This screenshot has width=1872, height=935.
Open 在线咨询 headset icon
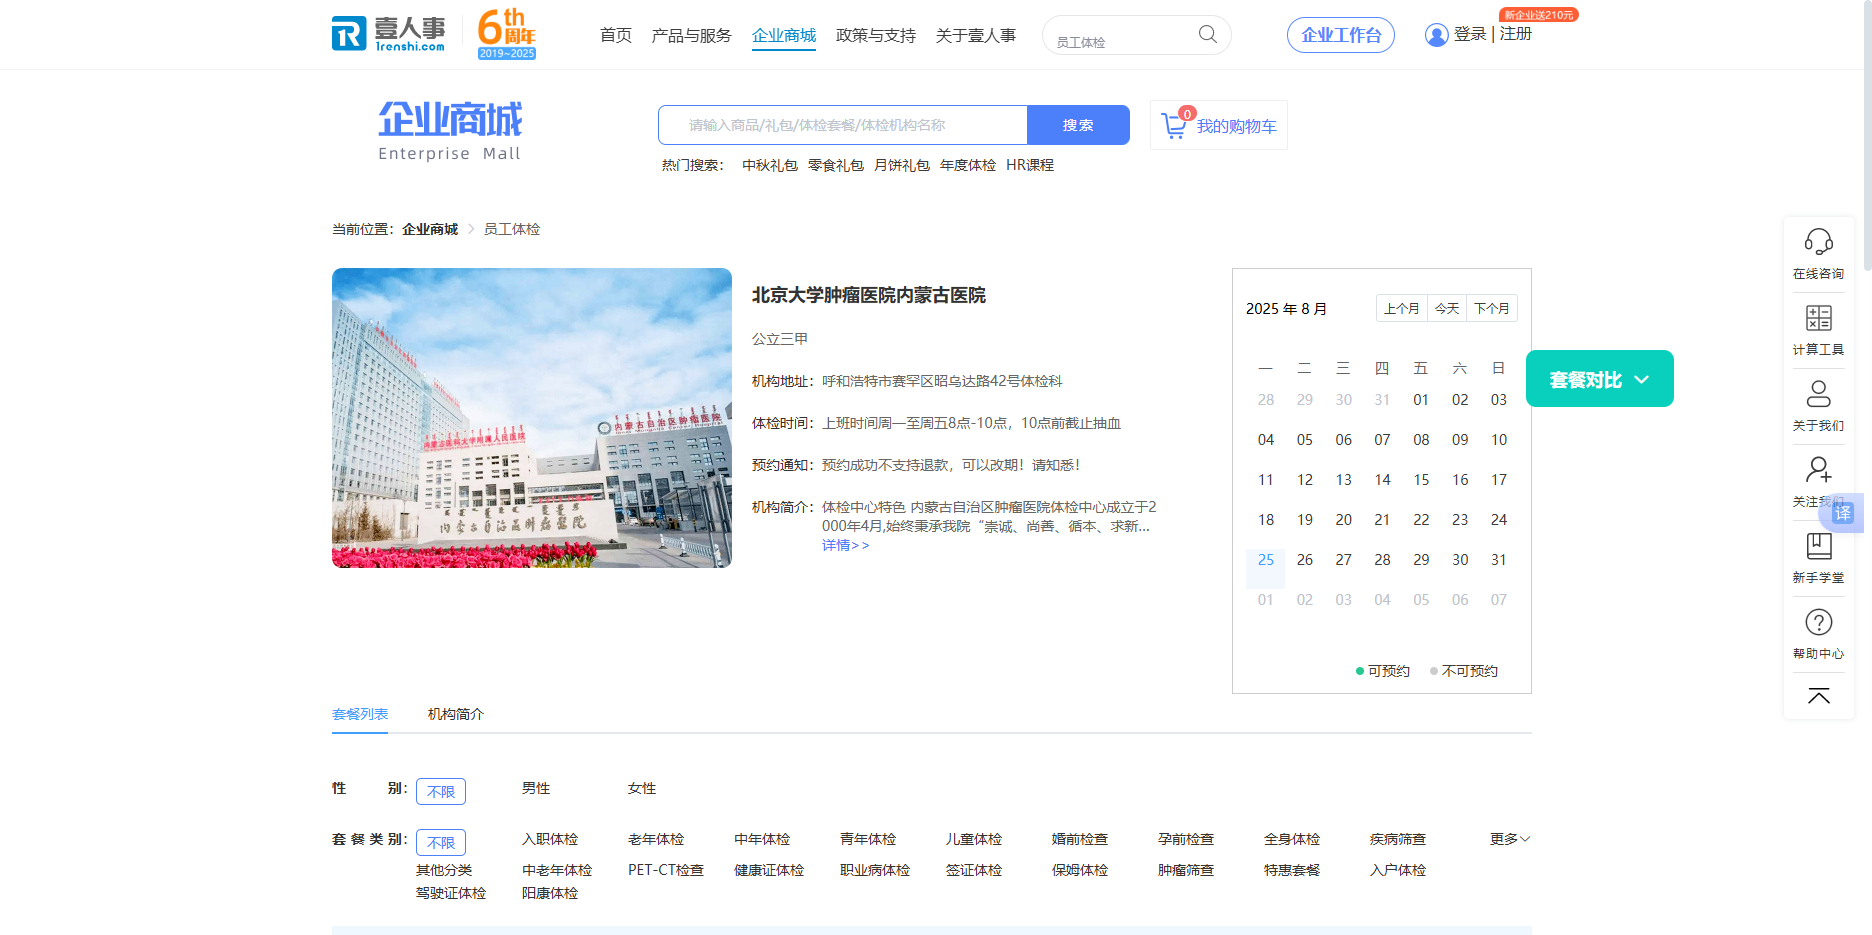1818,242
